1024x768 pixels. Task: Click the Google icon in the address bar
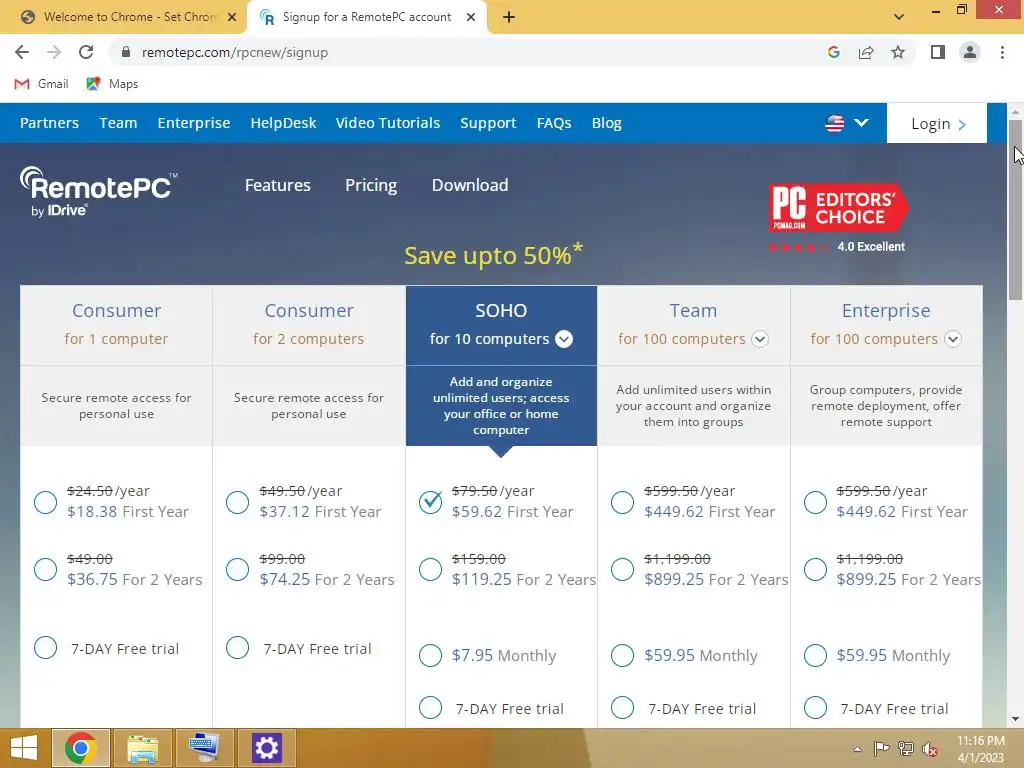pos(833,52)
